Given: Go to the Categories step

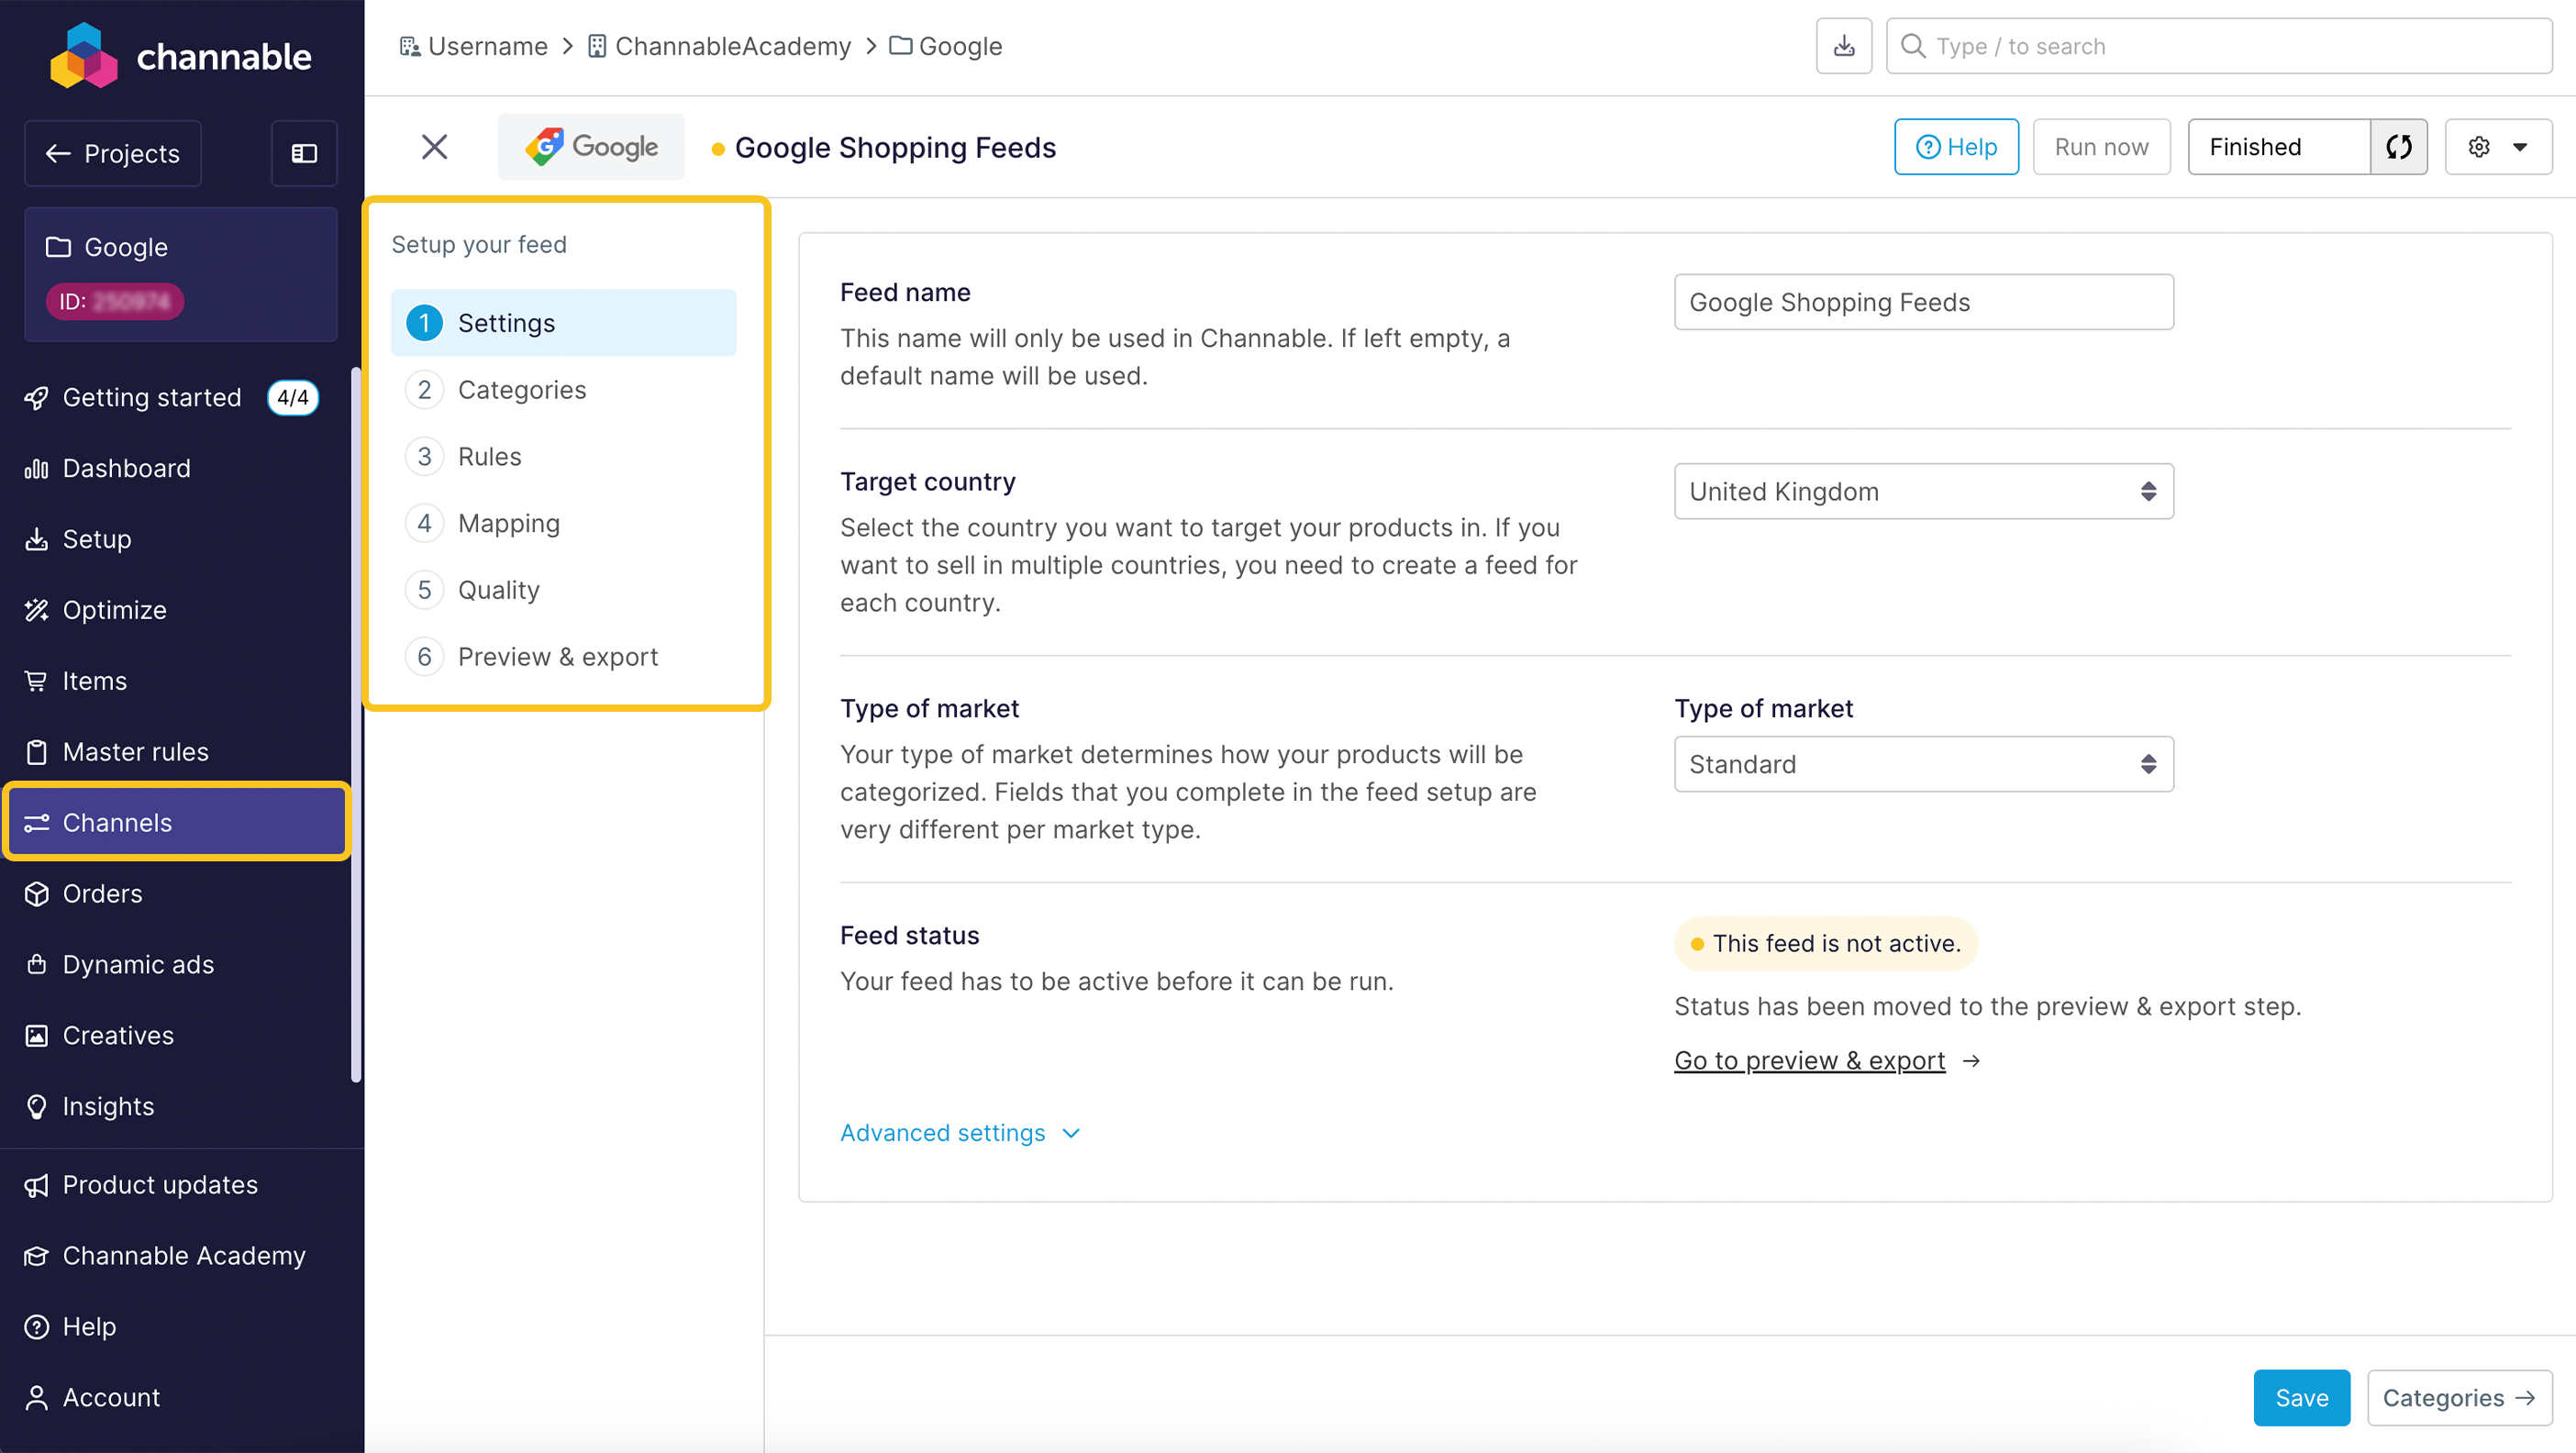Looking at the screenshot, I should [x=521, y=390].
